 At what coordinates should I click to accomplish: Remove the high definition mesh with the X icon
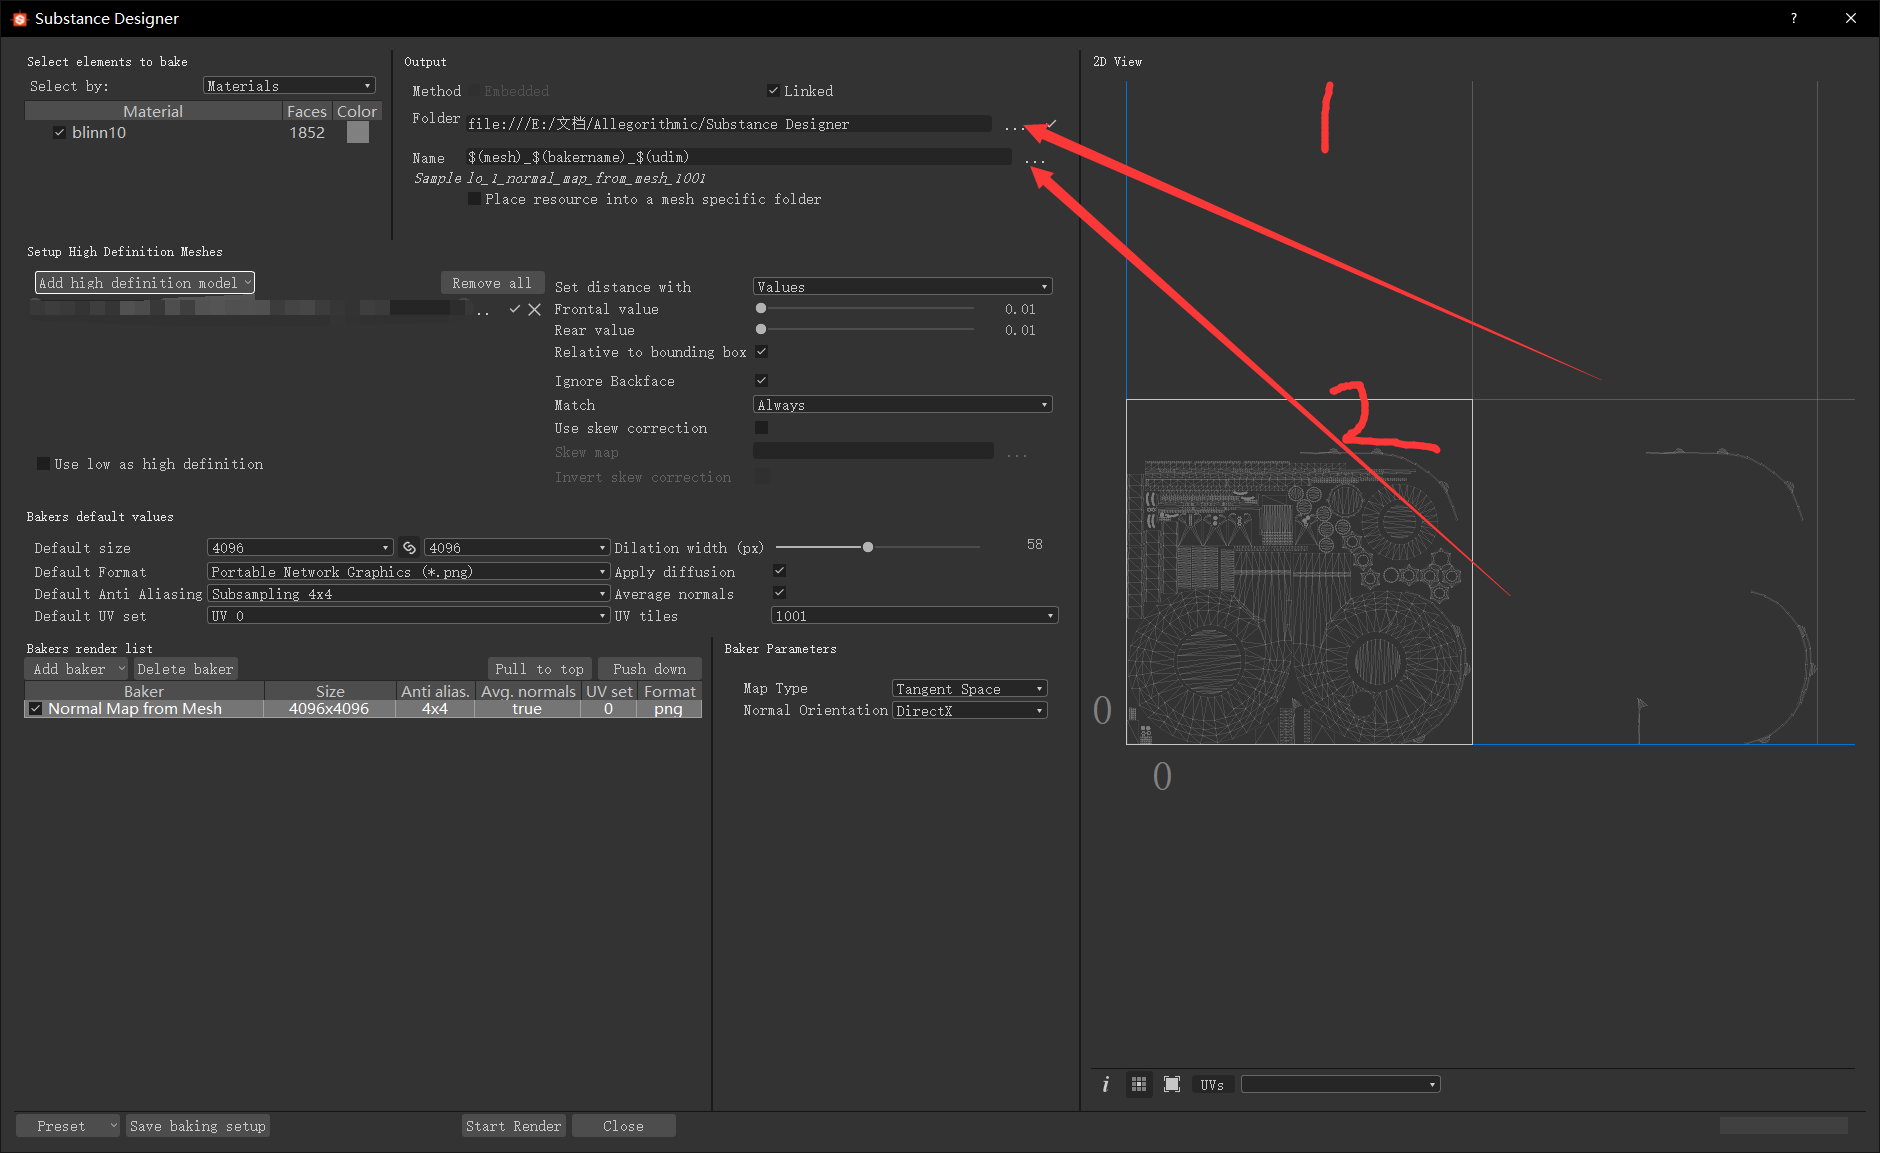[535, 309]
